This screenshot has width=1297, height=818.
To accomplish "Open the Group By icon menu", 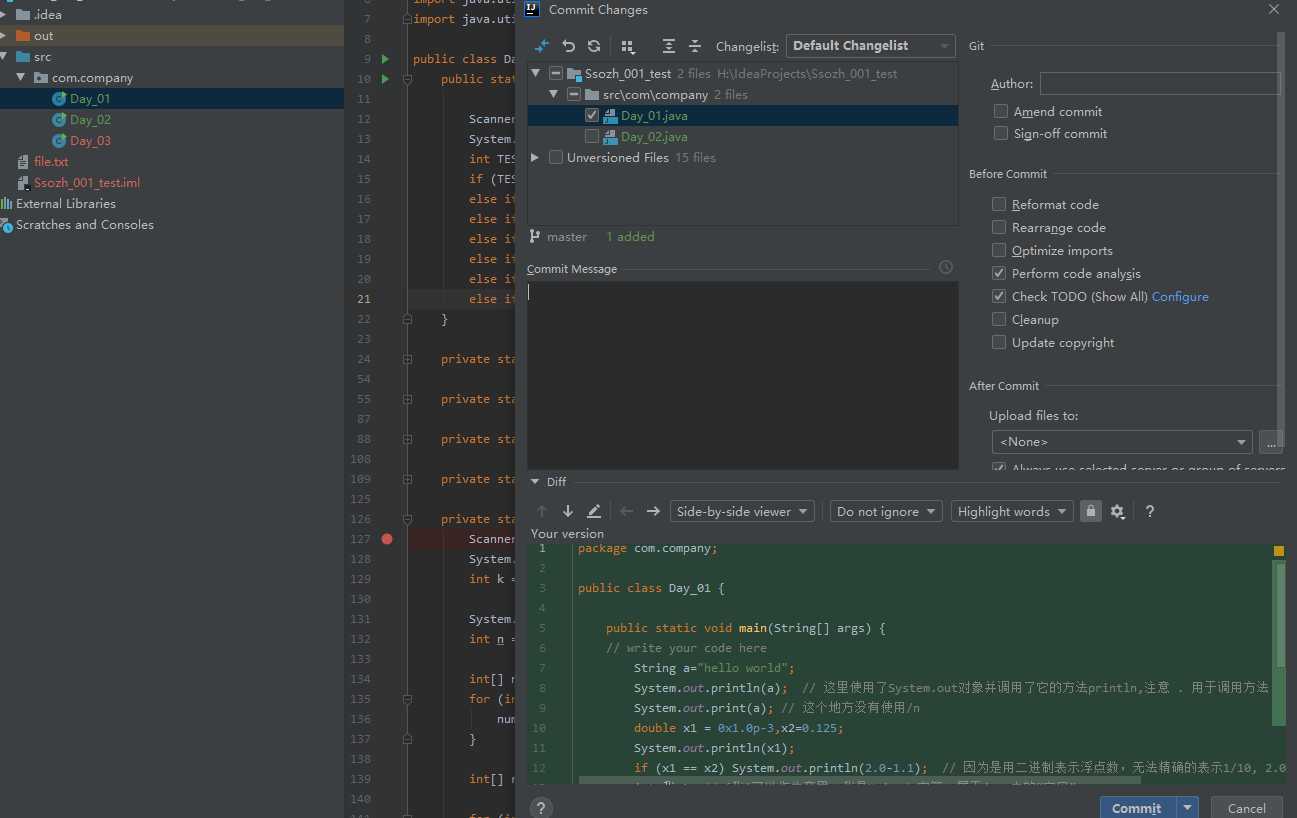I will pyautogui.click(x=628, y=46).
